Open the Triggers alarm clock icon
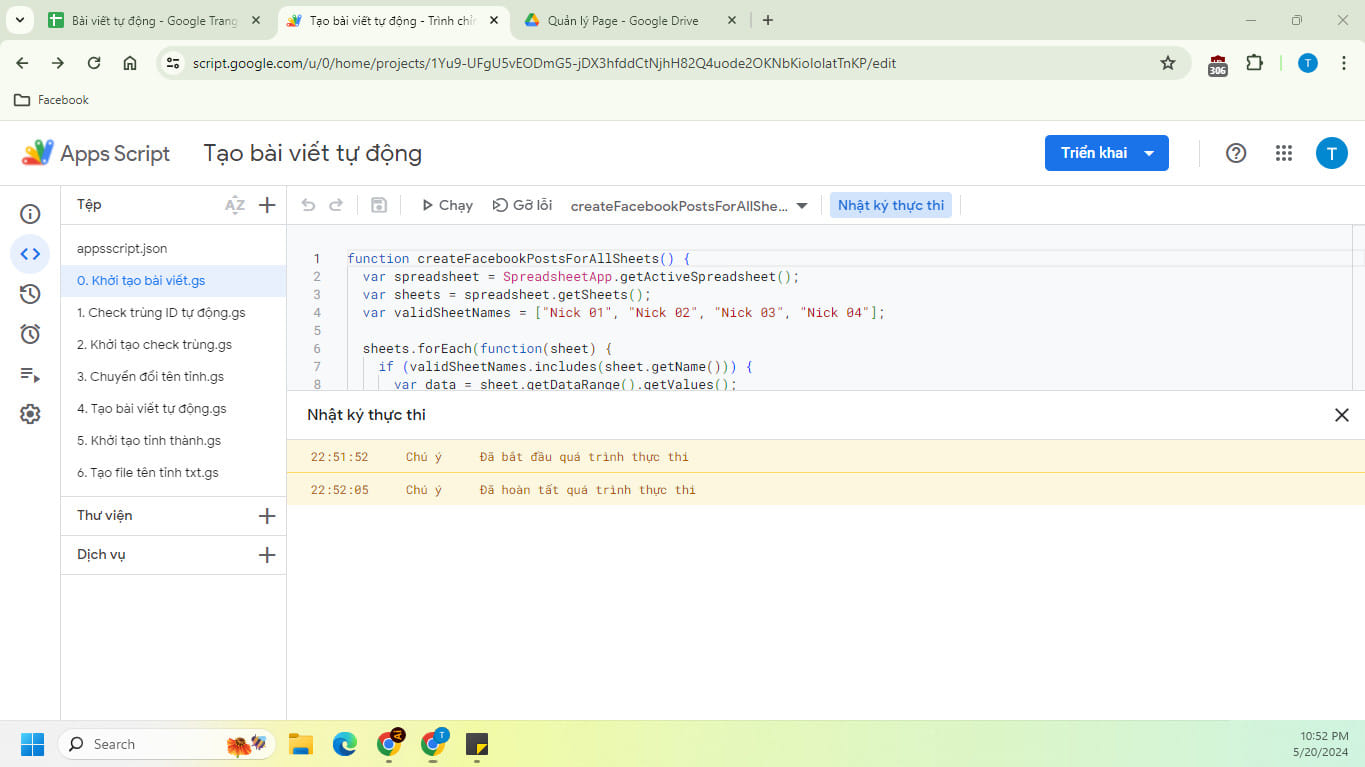Viewport: 1365px width, 767px height. click(x=30, y=334)
